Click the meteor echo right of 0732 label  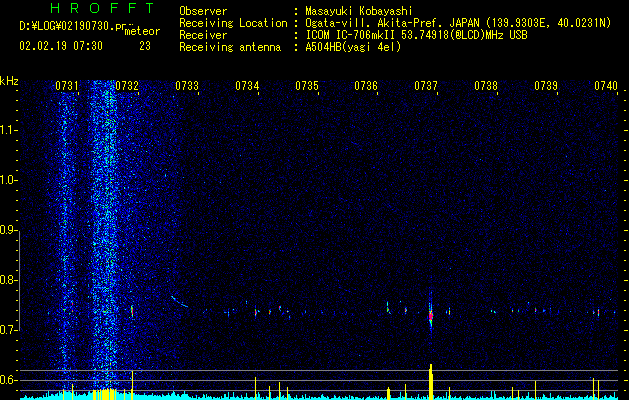(132, 311)
